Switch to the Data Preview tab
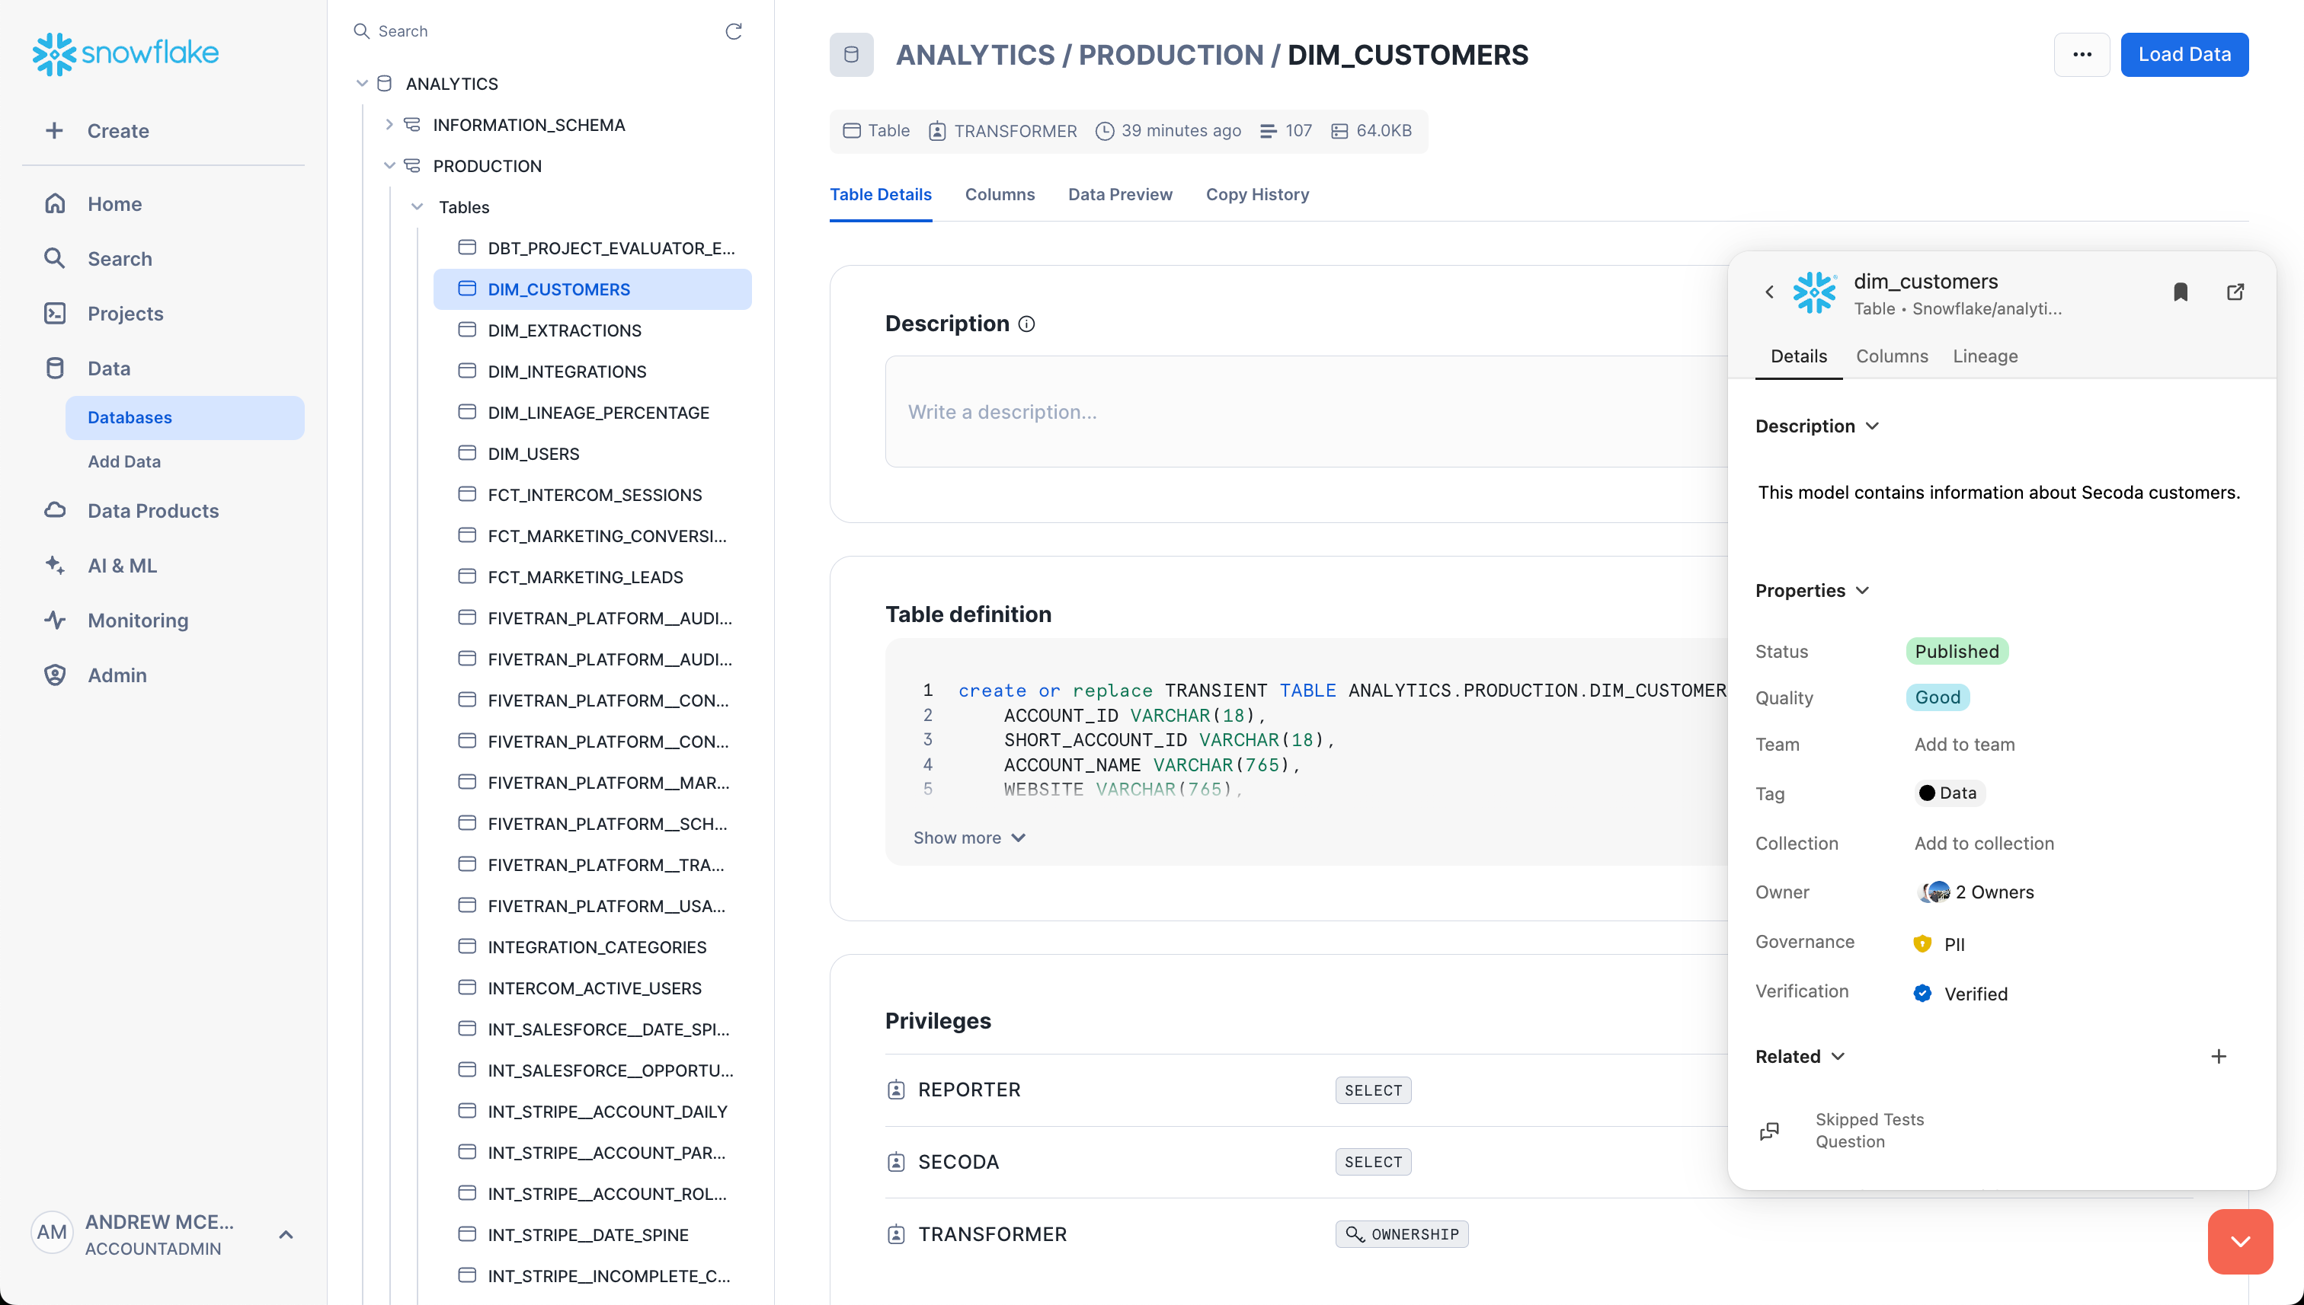This screenshot has height=1305, width=2304. tap(1119, 195)
